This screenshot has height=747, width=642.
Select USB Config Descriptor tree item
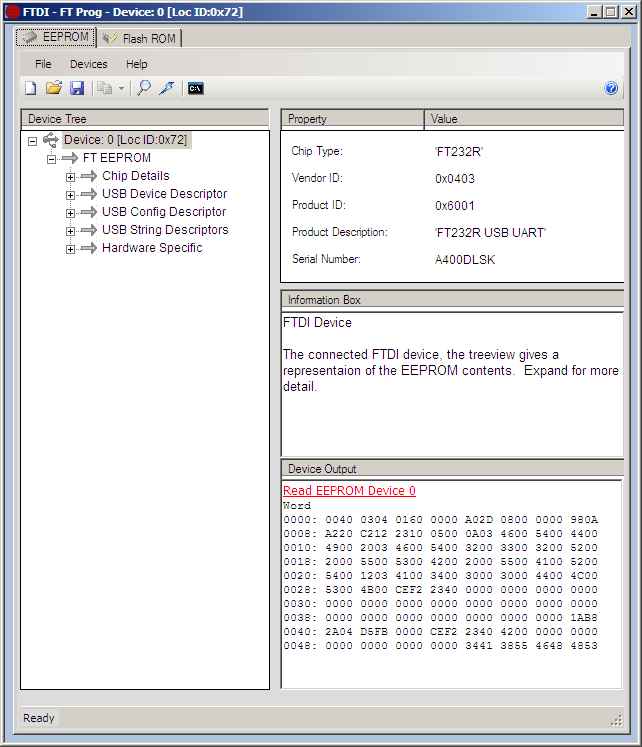point(164,212)
